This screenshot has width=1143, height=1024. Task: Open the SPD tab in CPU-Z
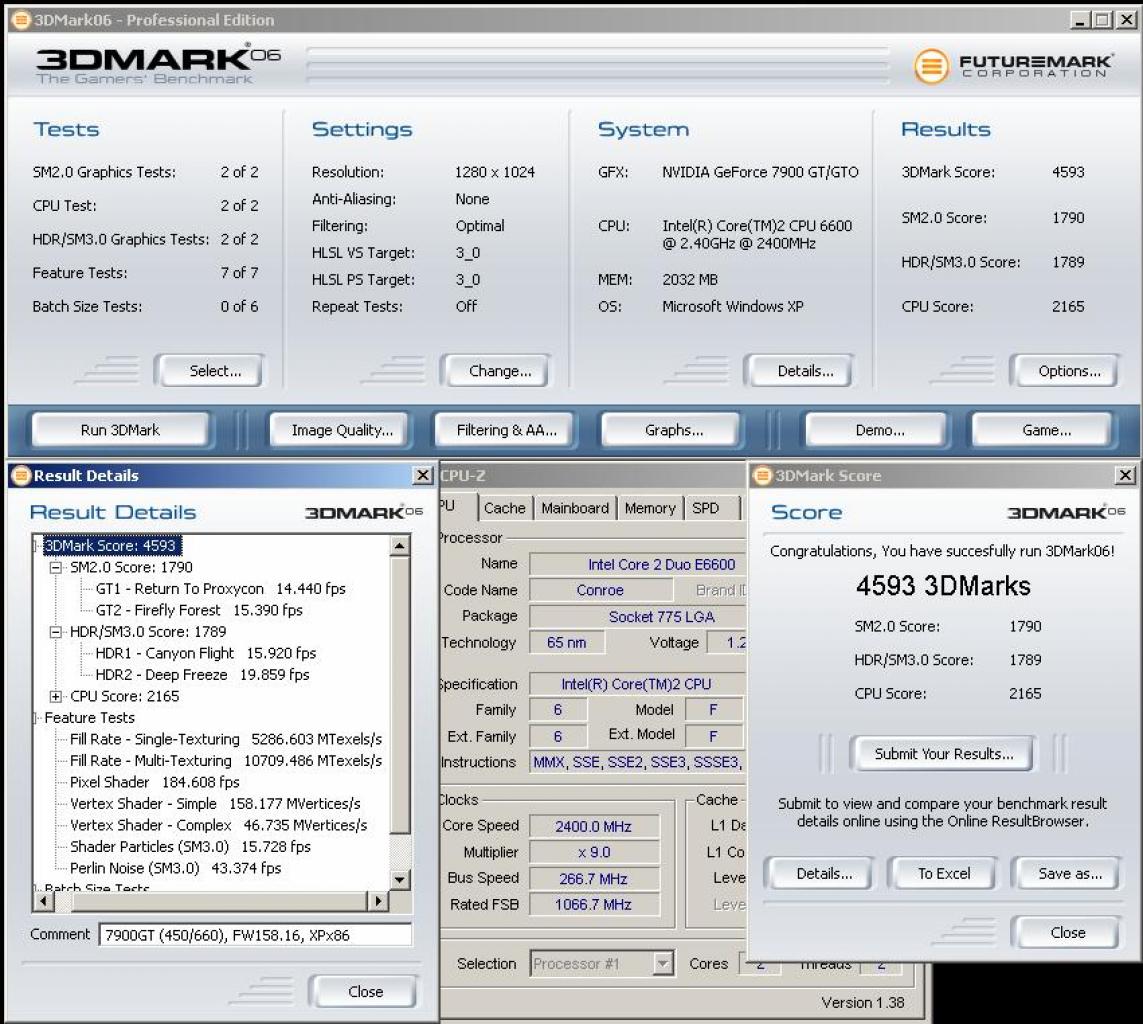[x=706, y=508]
